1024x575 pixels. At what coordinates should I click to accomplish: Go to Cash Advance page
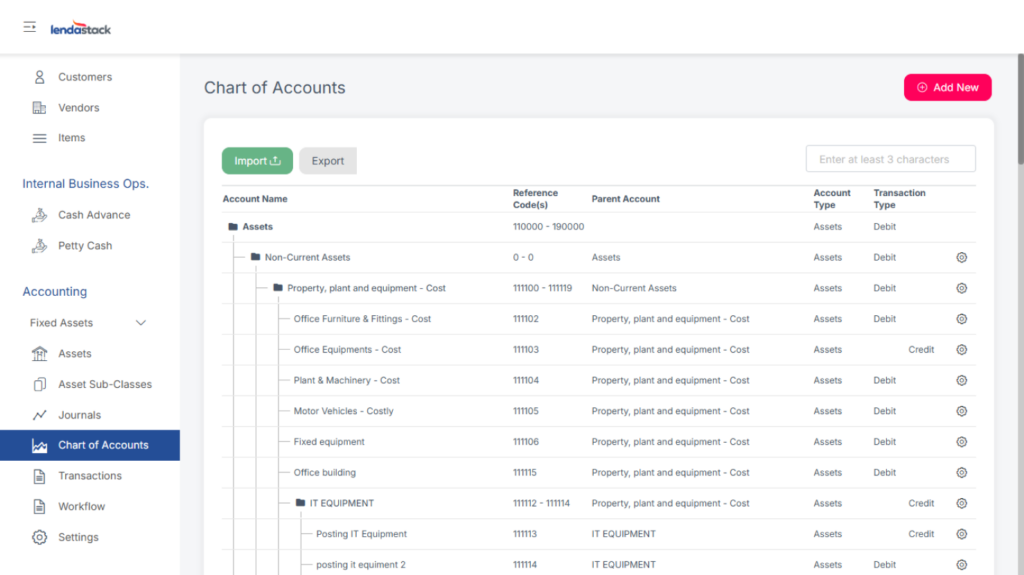(x=93, y=215)
